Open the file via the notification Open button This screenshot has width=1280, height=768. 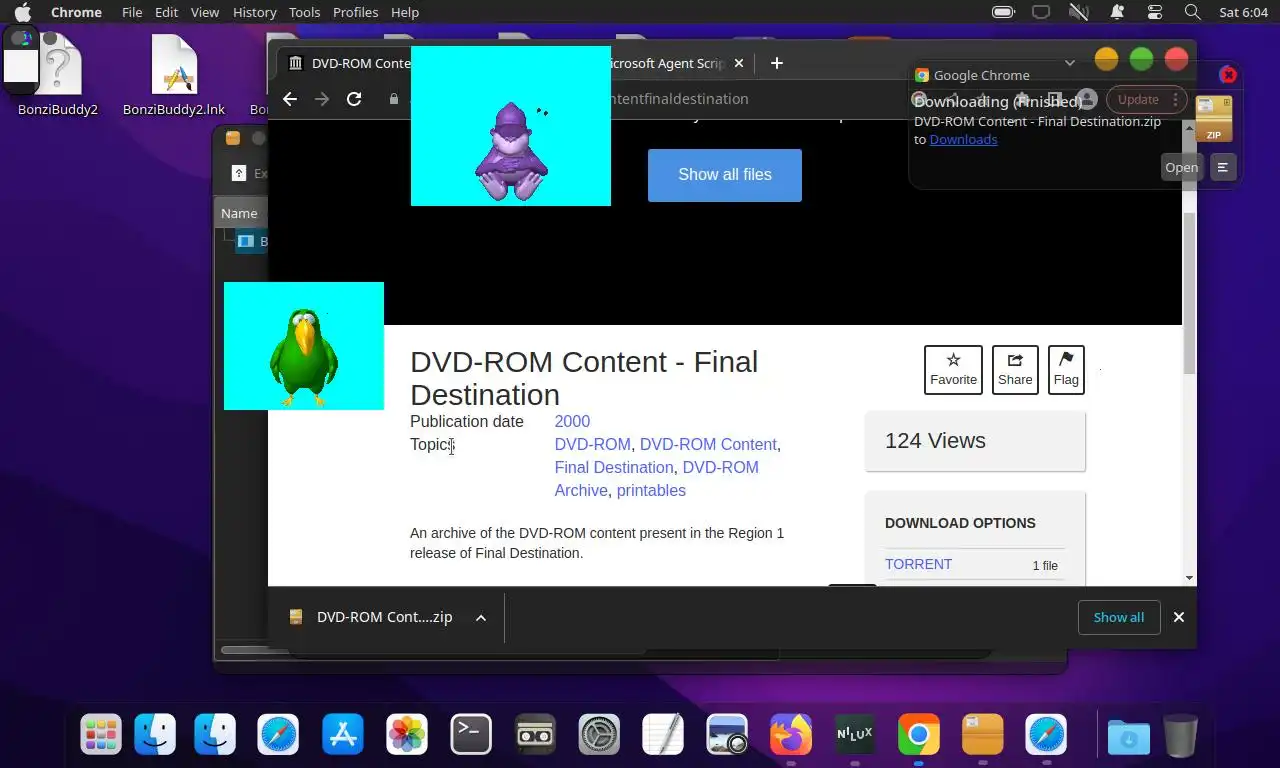(x=1181, y=168)
